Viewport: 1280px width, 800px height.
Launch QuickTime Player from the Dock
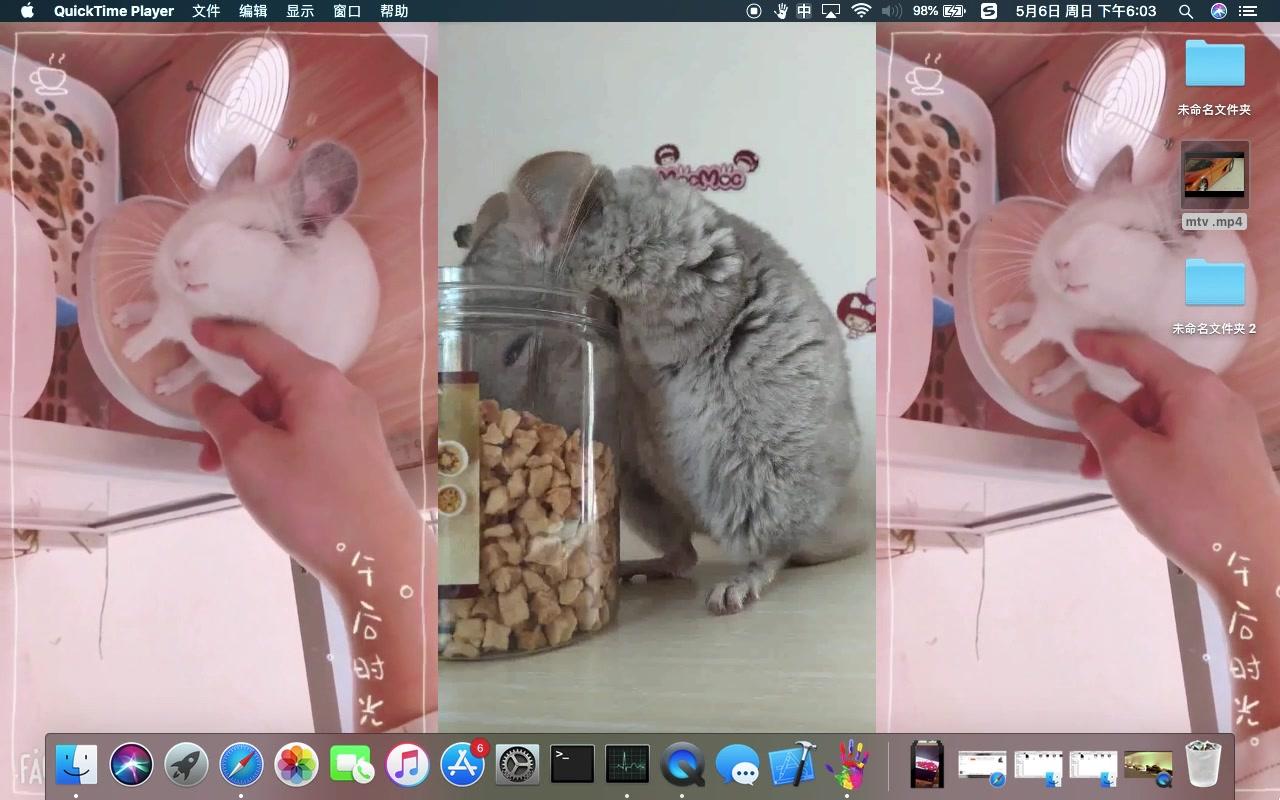point(683,765)
